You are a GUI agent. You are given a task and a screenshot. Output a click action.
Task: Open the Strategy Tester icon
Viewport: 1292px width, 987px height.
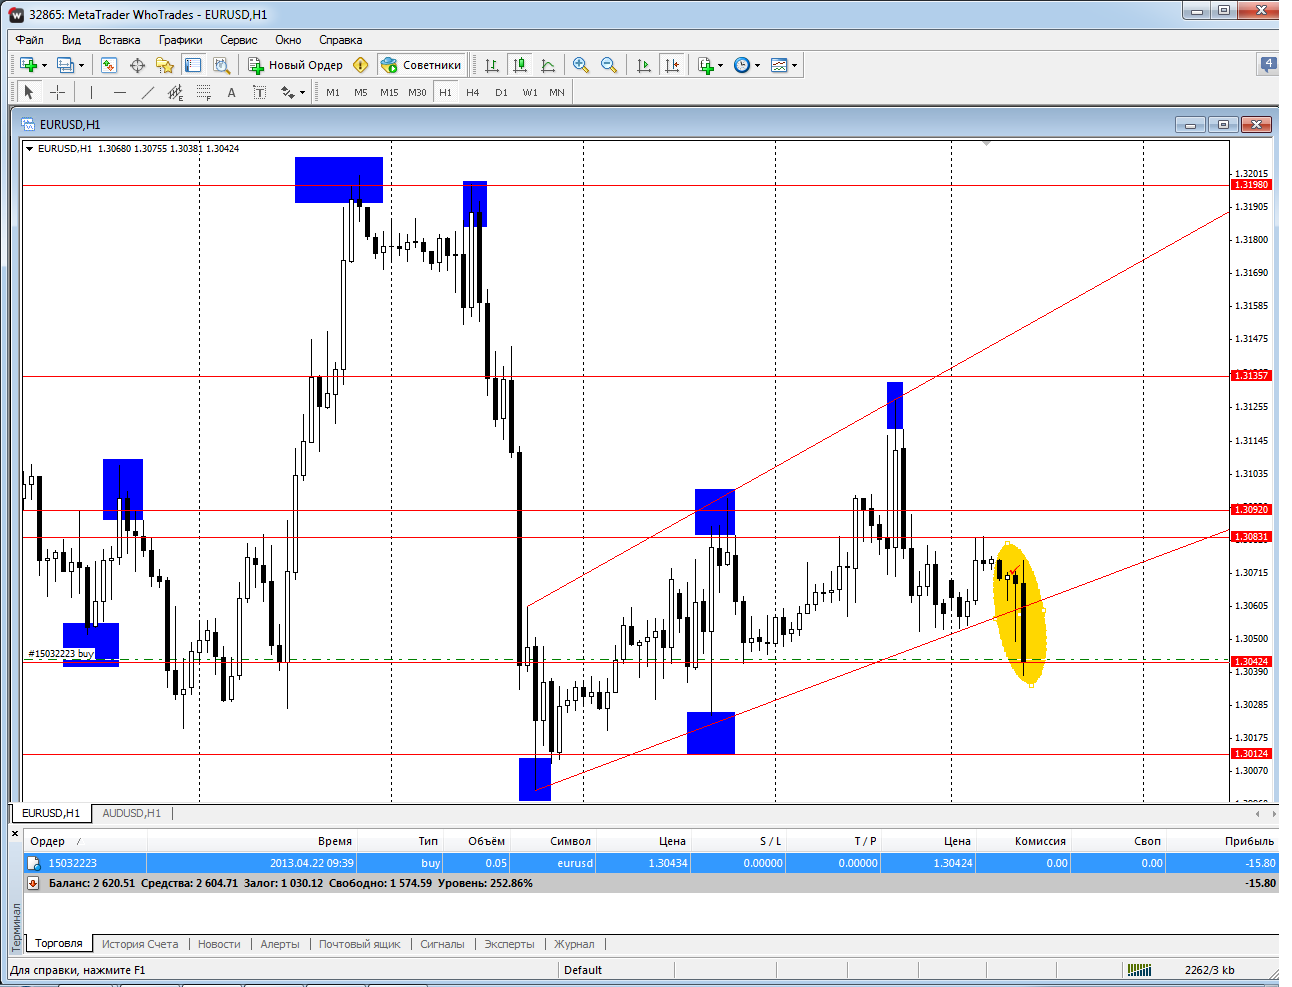point(221,65)
